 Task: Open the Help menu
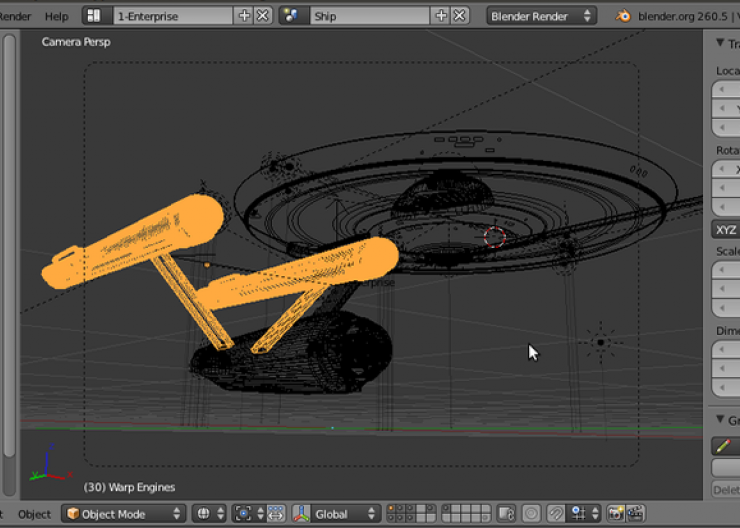57,17
